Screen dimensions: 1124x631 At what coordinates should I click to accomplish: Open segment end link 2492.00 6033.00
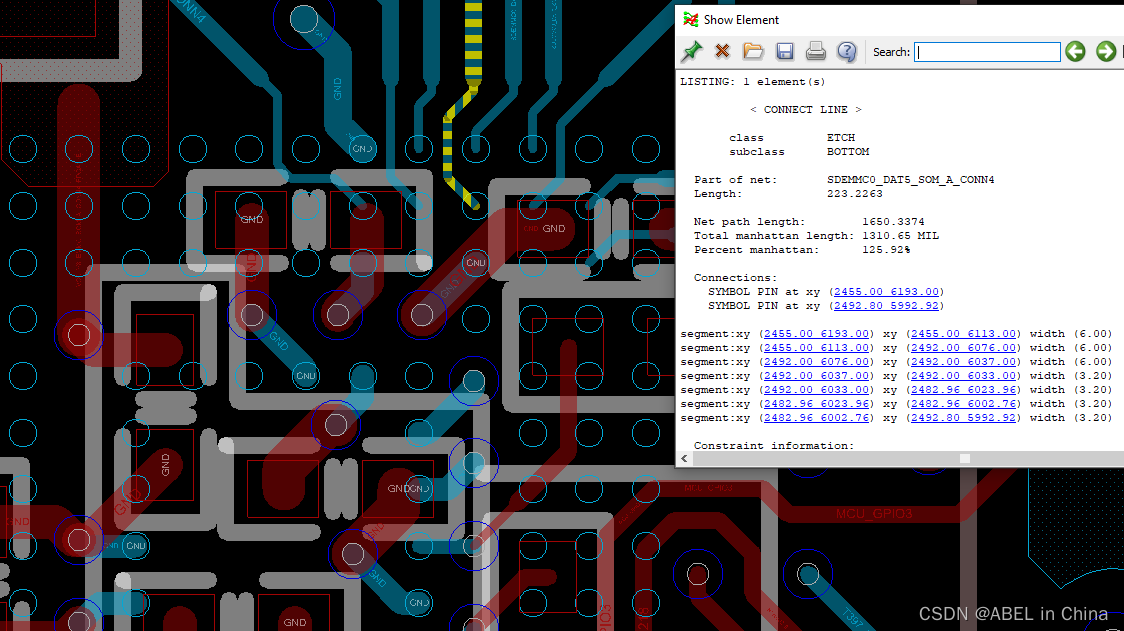(963, 376)
